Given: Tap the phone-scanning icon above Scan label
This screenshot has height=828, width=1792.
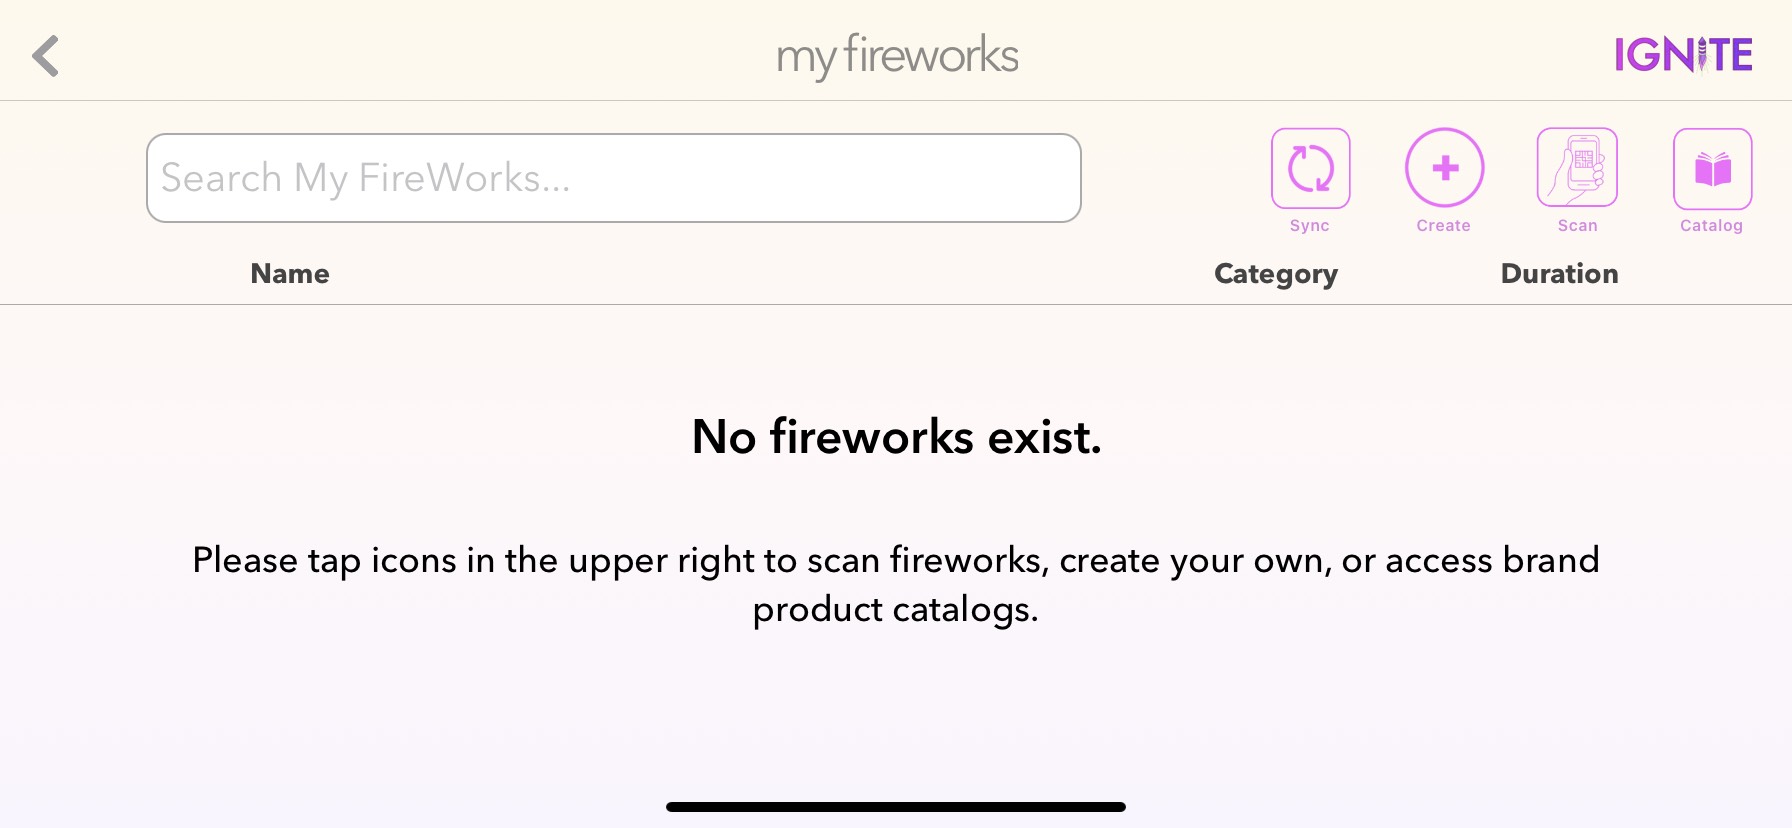Looking at the screenshot, I should click(x=1577, y=168).
